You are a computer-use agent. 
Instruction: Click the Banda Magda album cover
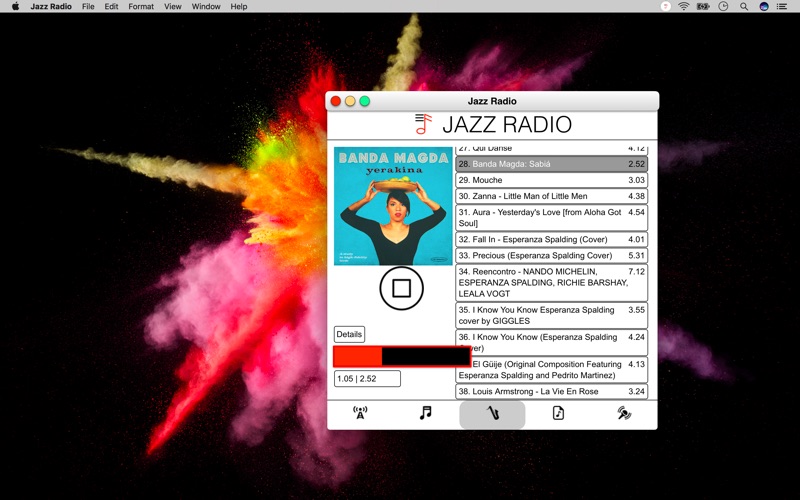(393, 206)
